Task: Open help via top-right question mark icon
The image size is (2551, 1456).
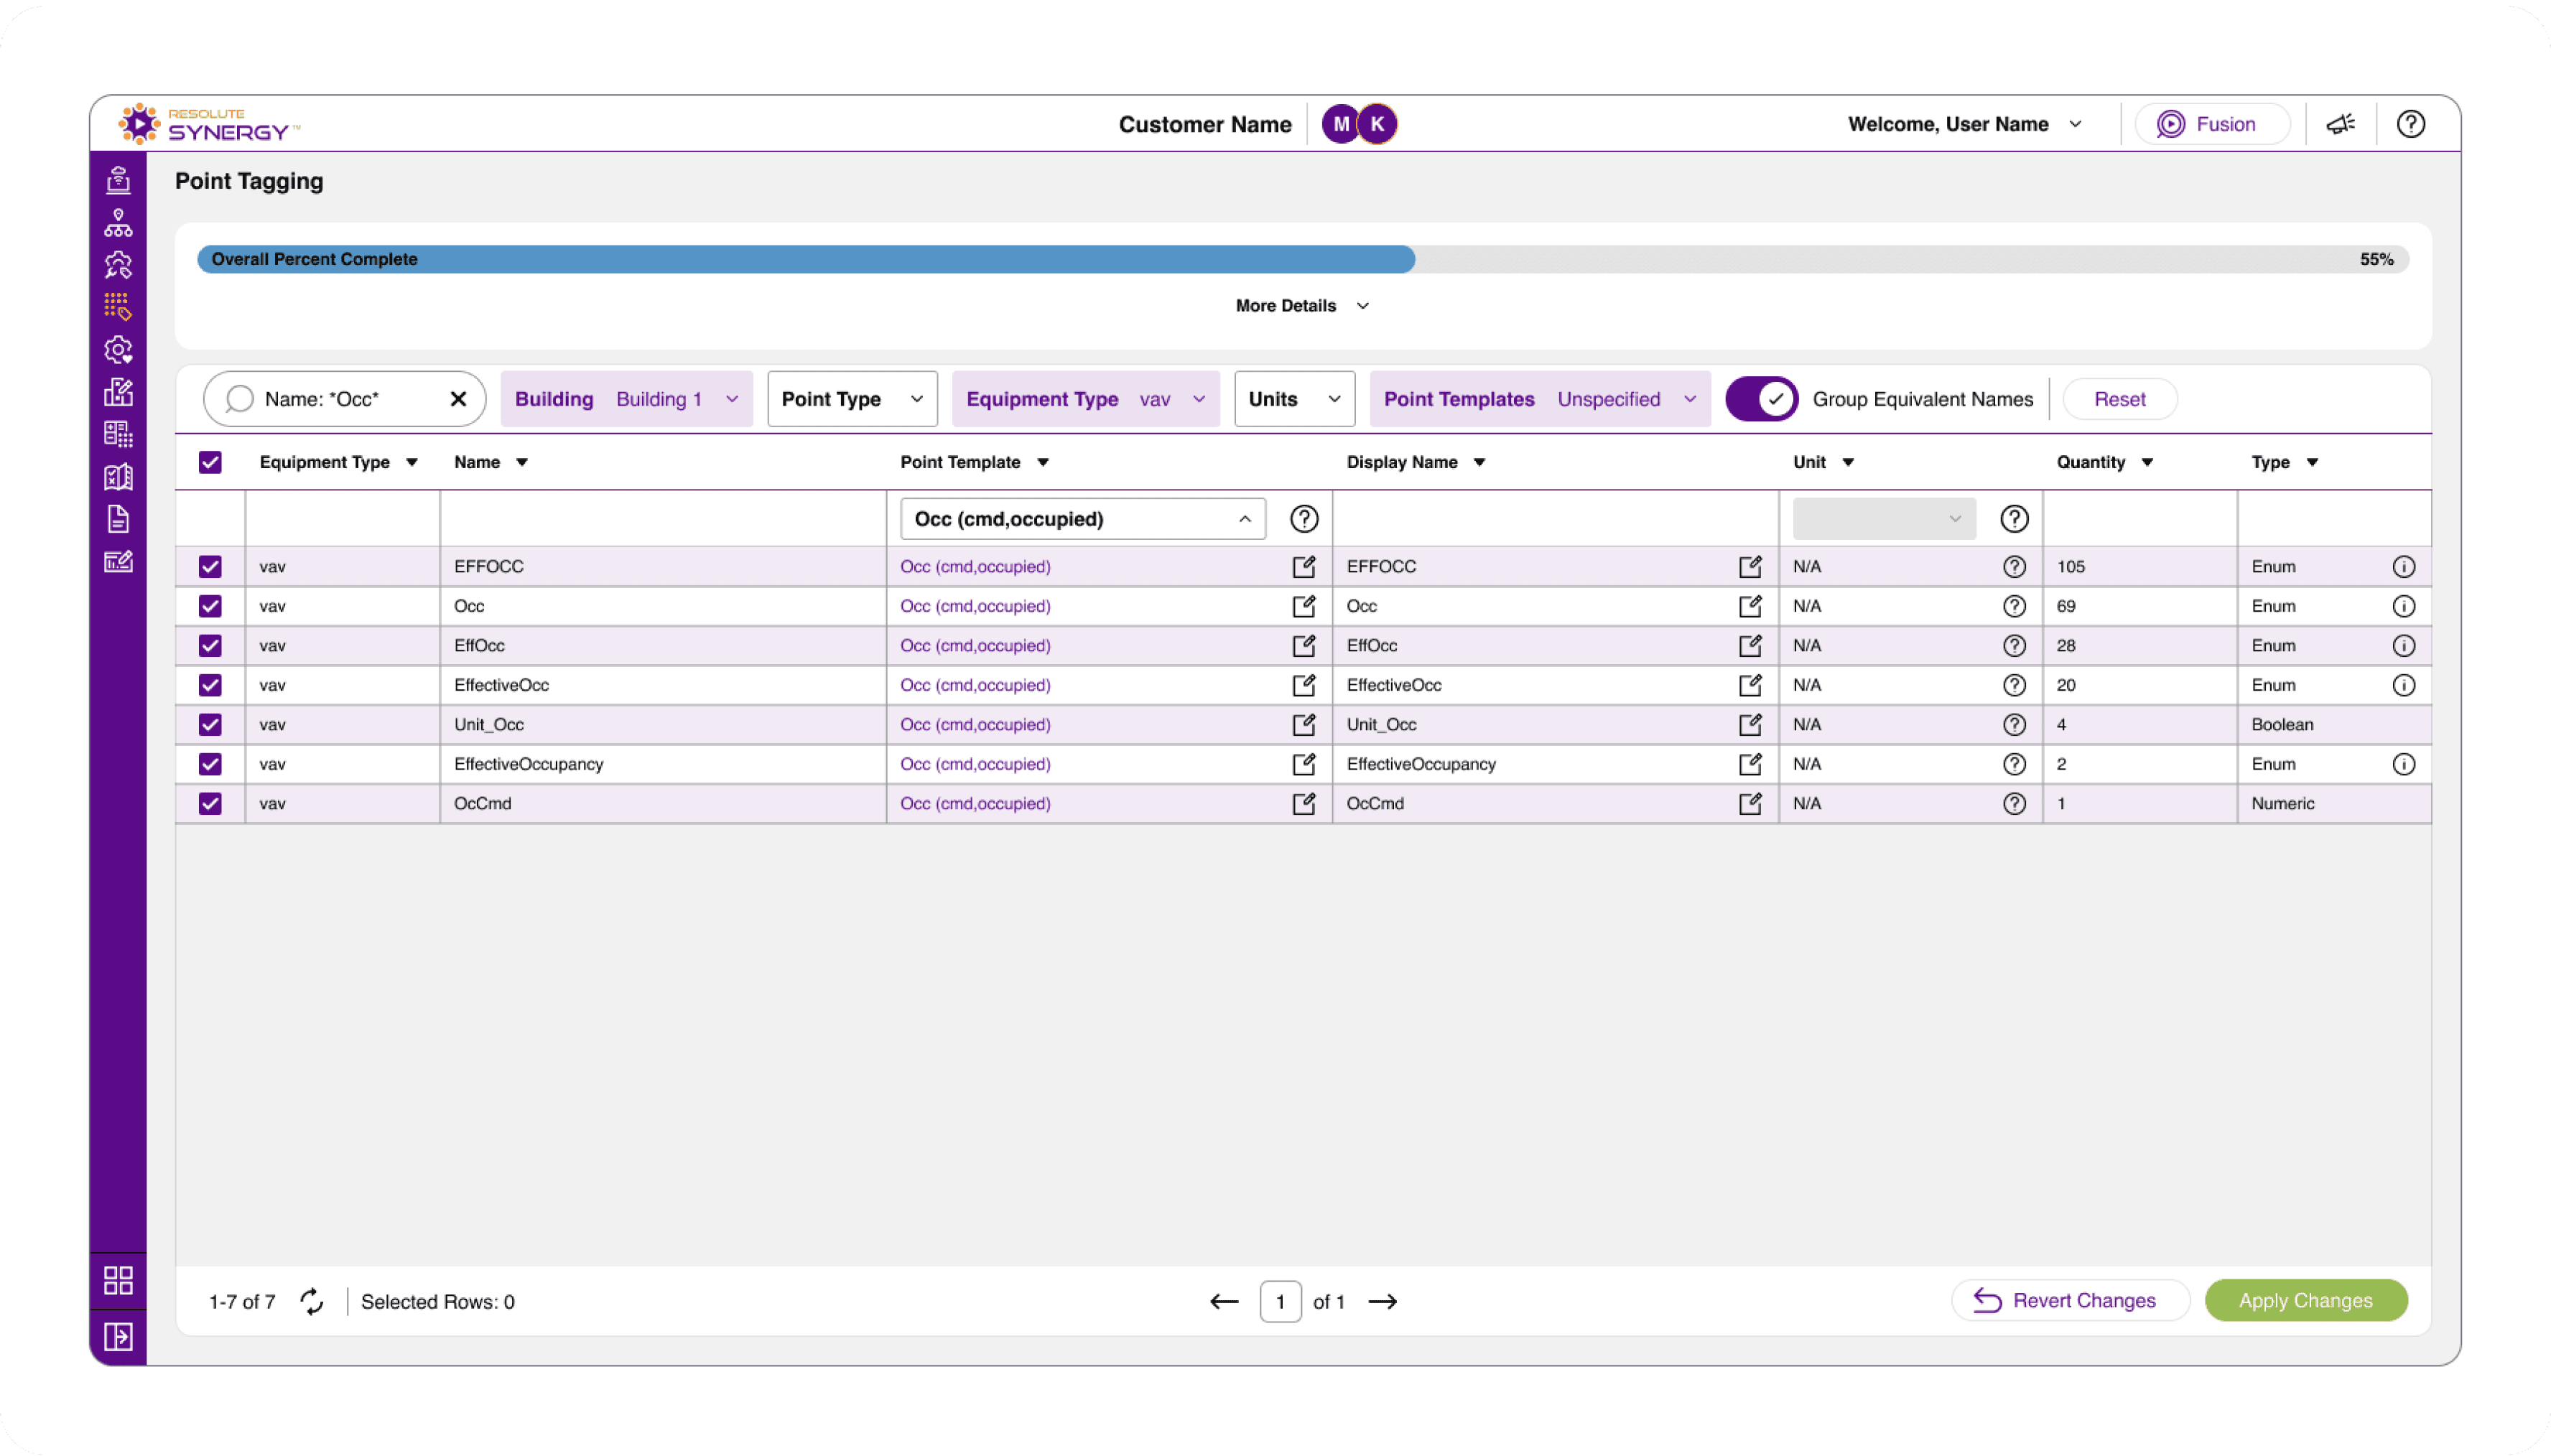Action: pyautogui.click(x=2410, y=124)
